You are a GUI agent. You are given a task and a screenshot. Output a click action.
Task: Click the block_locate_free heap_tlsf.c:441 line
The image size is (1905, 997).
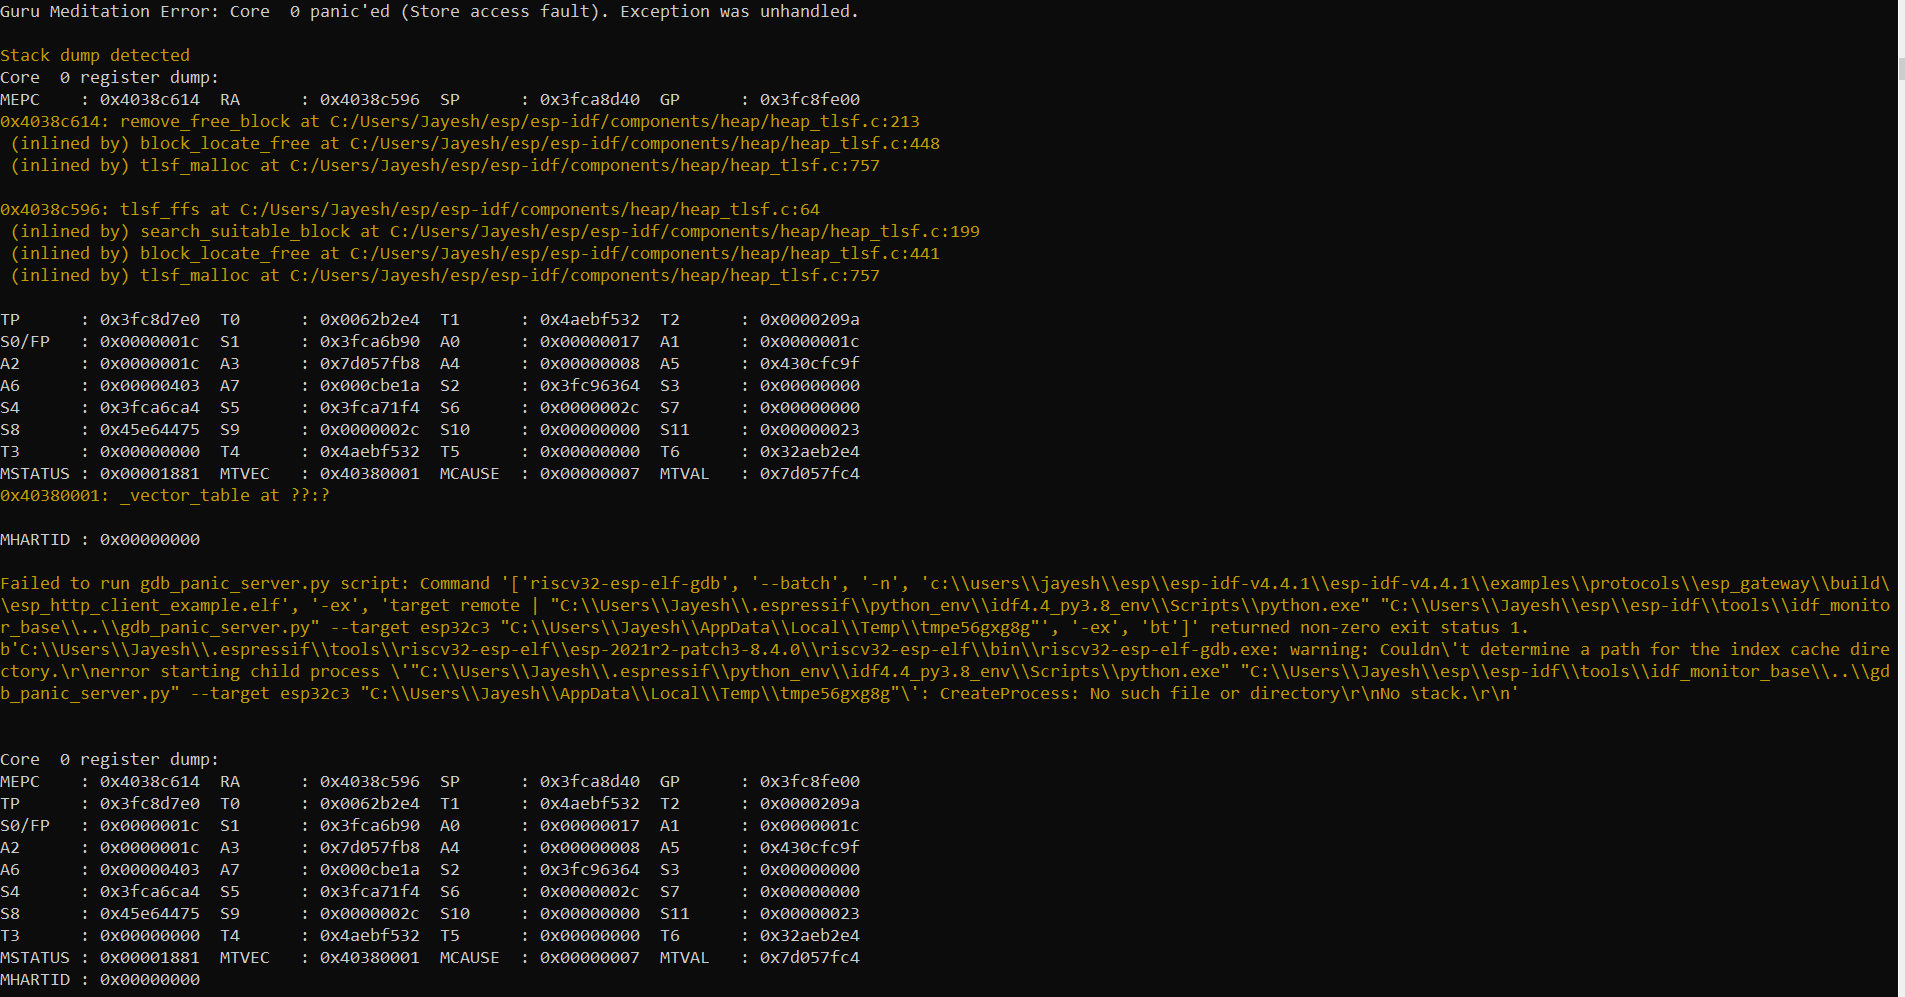[x=475, y=254]
